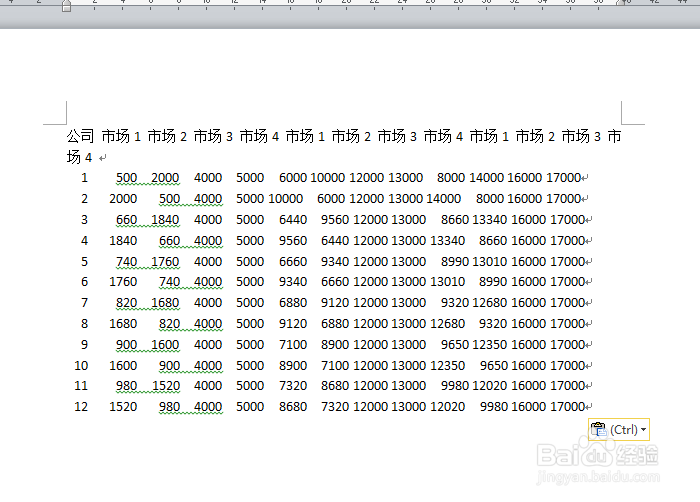Click the 公司 header text
This screenshot has width=700, height=502.
click(80, 136)
